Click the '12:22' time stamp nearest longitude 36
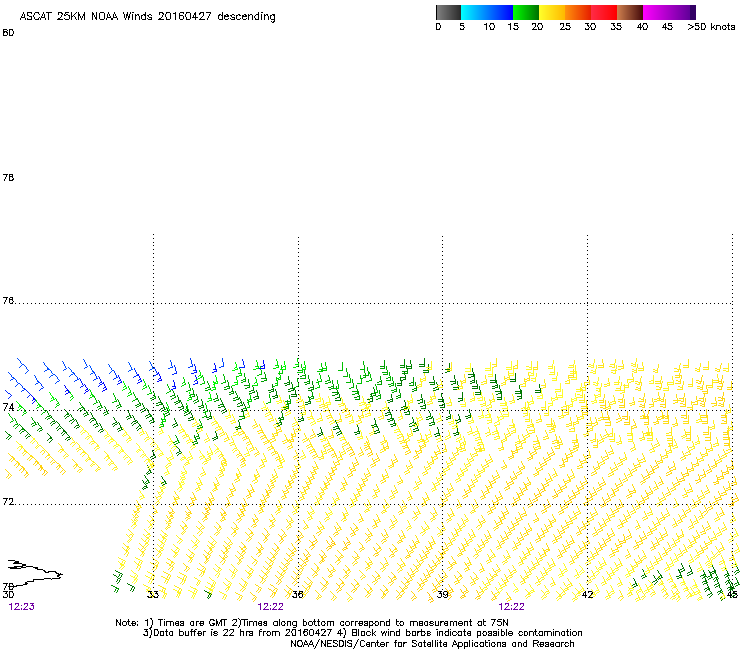 coord(270,607)
